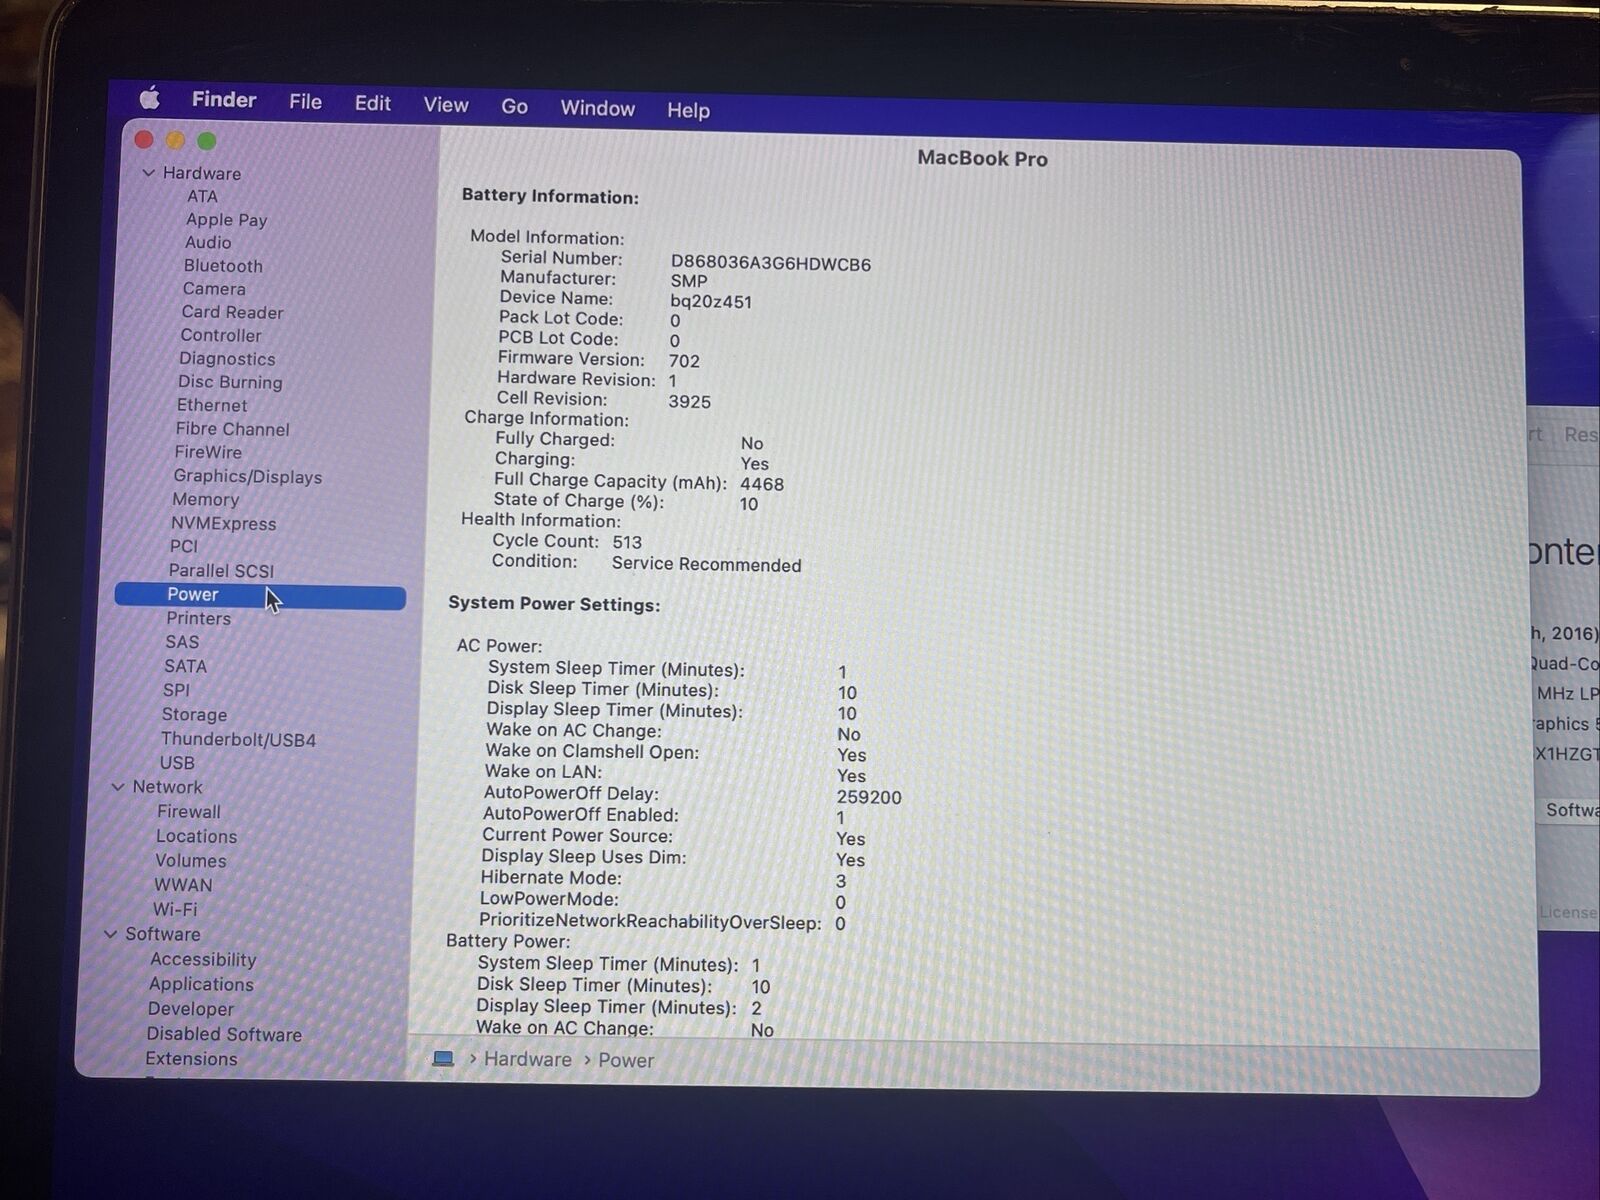Click Power in the bottom path bar
This screenshot has width=1600, height=1200.
pos(626,1060)
